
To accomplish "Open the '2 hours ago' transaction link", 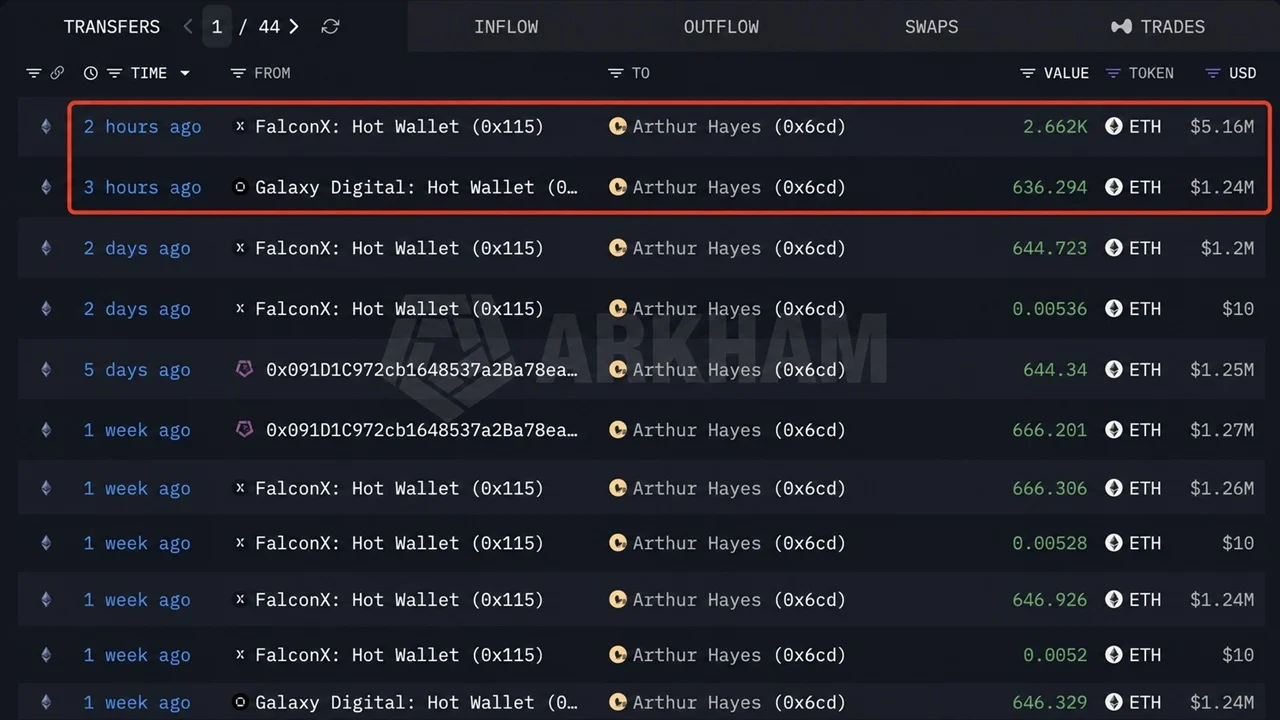I will (142, 127).
